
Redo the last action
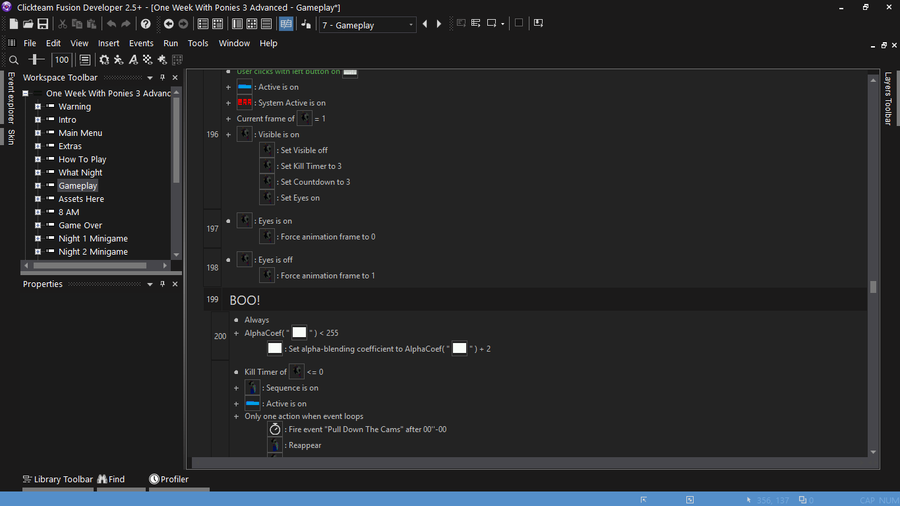coord(126,24)
